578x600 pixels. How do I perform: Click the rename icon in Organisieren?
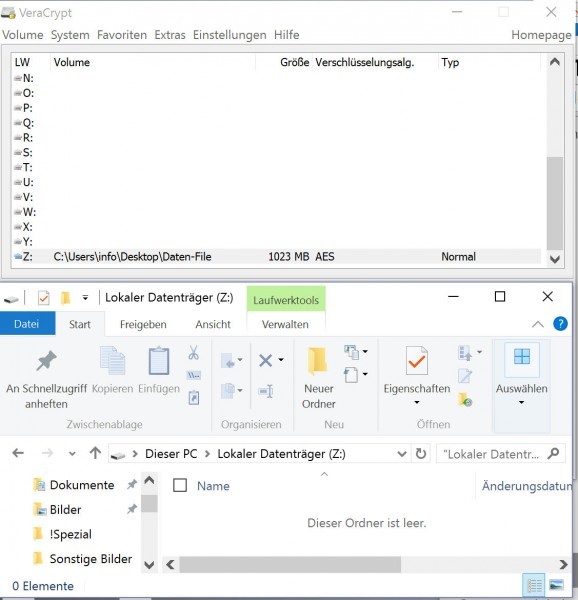pos(265,391)
